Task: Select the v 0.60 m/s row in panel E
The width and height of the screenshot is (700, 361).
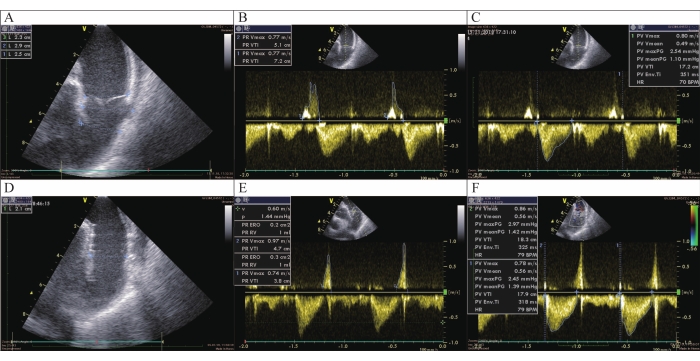Action: pos(263,208)
